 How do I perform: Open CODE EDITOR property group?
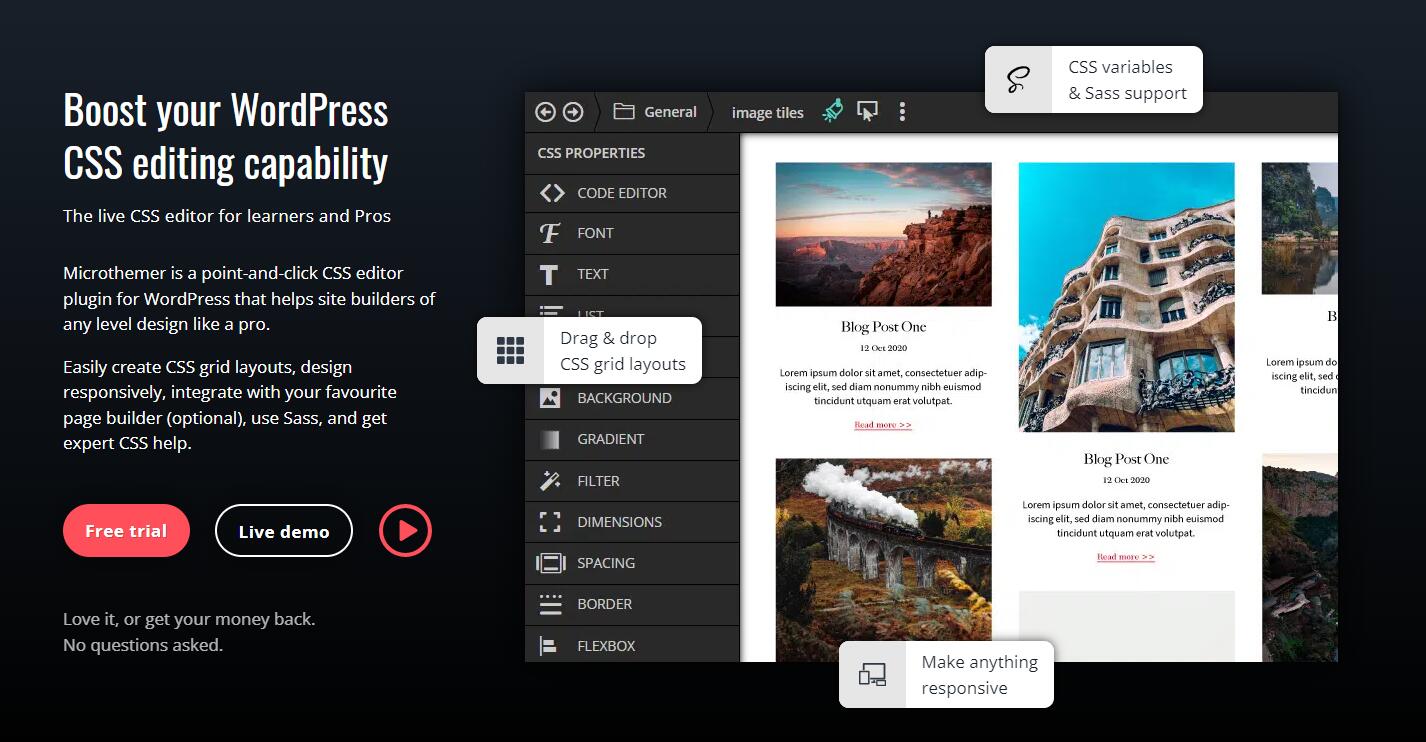click(x=632, y=193)
